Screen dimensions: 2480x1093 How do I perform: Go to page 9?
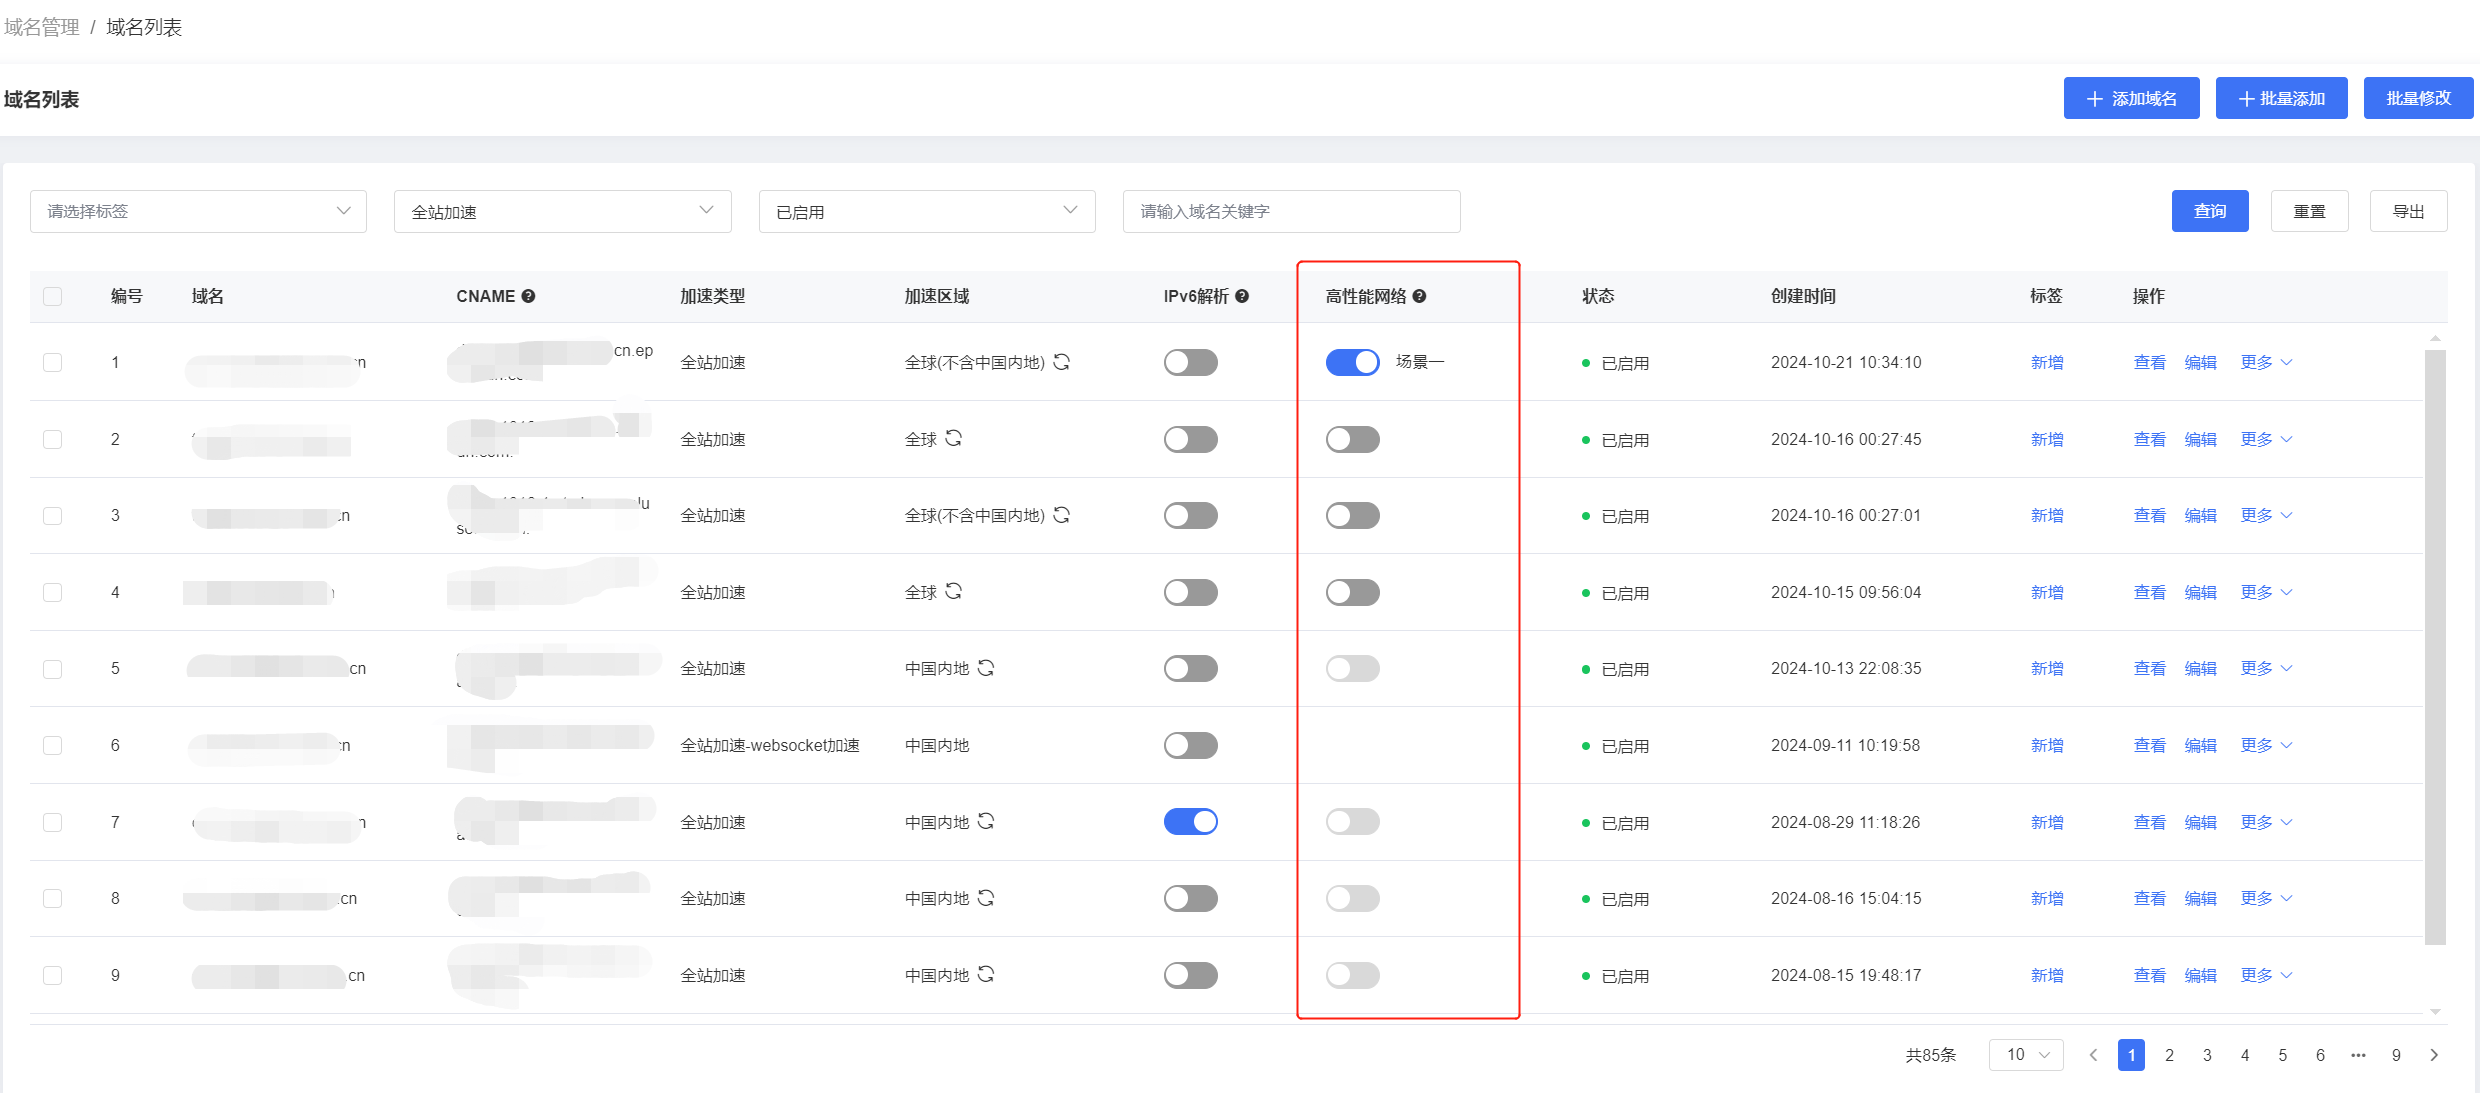tap(2396, 1055)
